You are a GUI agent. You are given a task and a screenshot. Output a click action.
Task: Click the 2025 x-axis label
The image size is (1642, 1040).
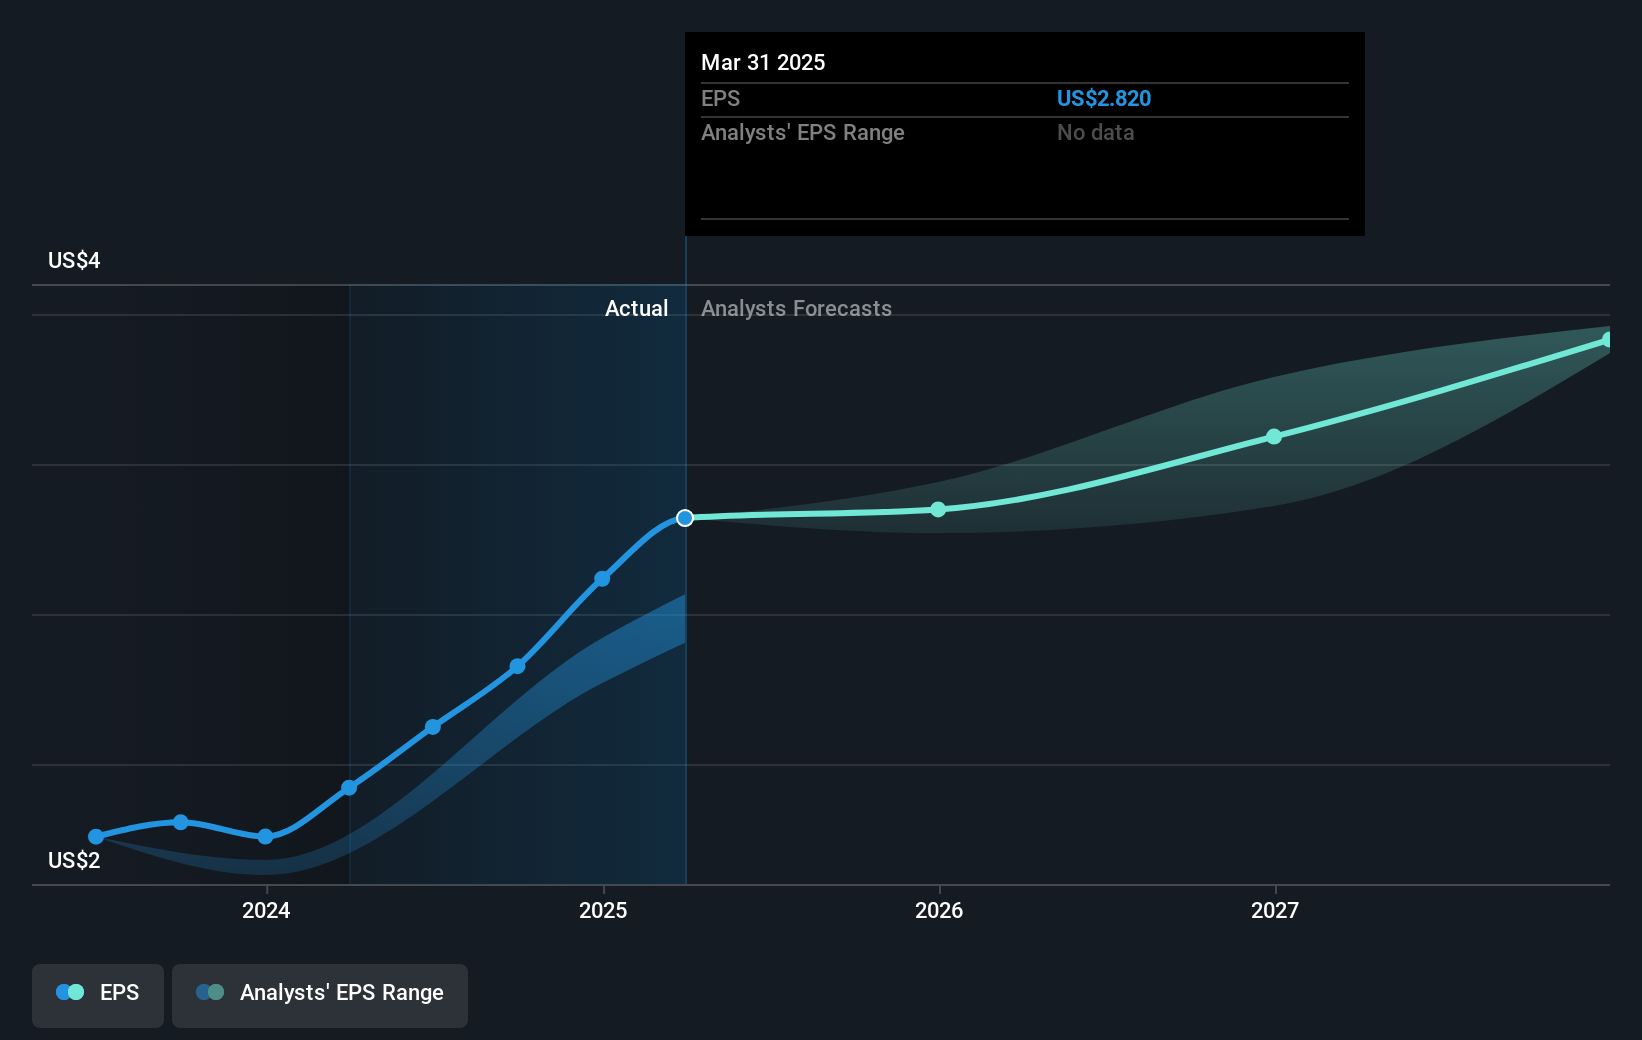click(x=603, y=910)
